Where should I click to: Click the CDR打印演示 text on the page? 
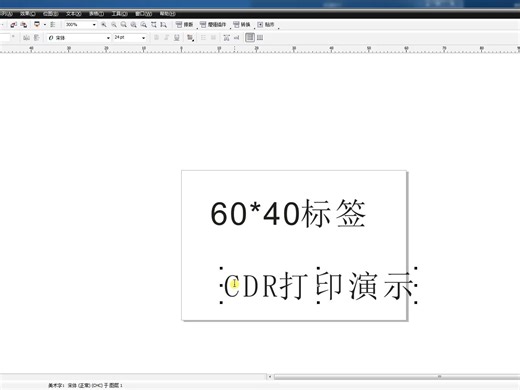click(318, 286)
